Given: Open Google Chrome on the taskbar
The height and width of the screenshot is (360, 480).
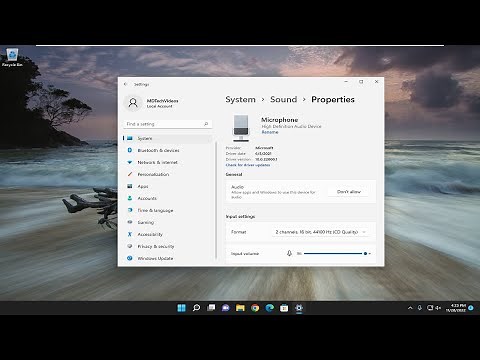Looking at the screenshot, I should pos(255,308).
